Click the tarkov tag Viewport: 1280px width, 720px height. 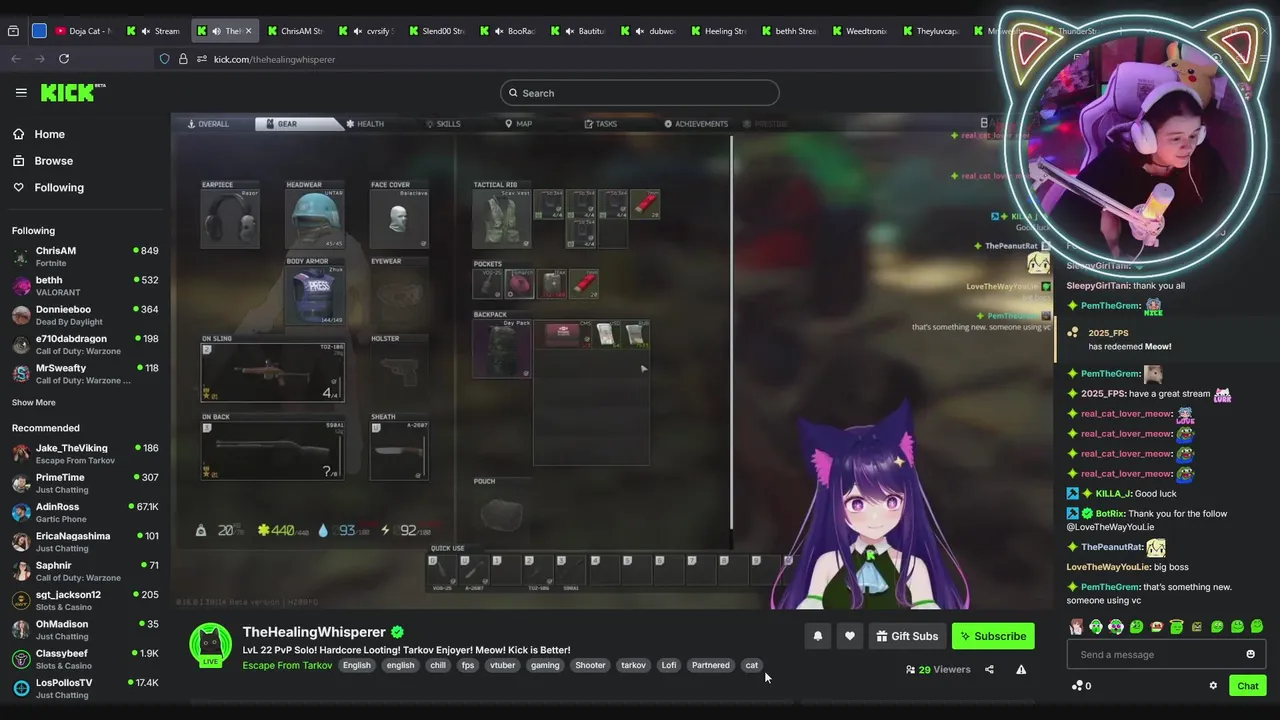[633, 665]
